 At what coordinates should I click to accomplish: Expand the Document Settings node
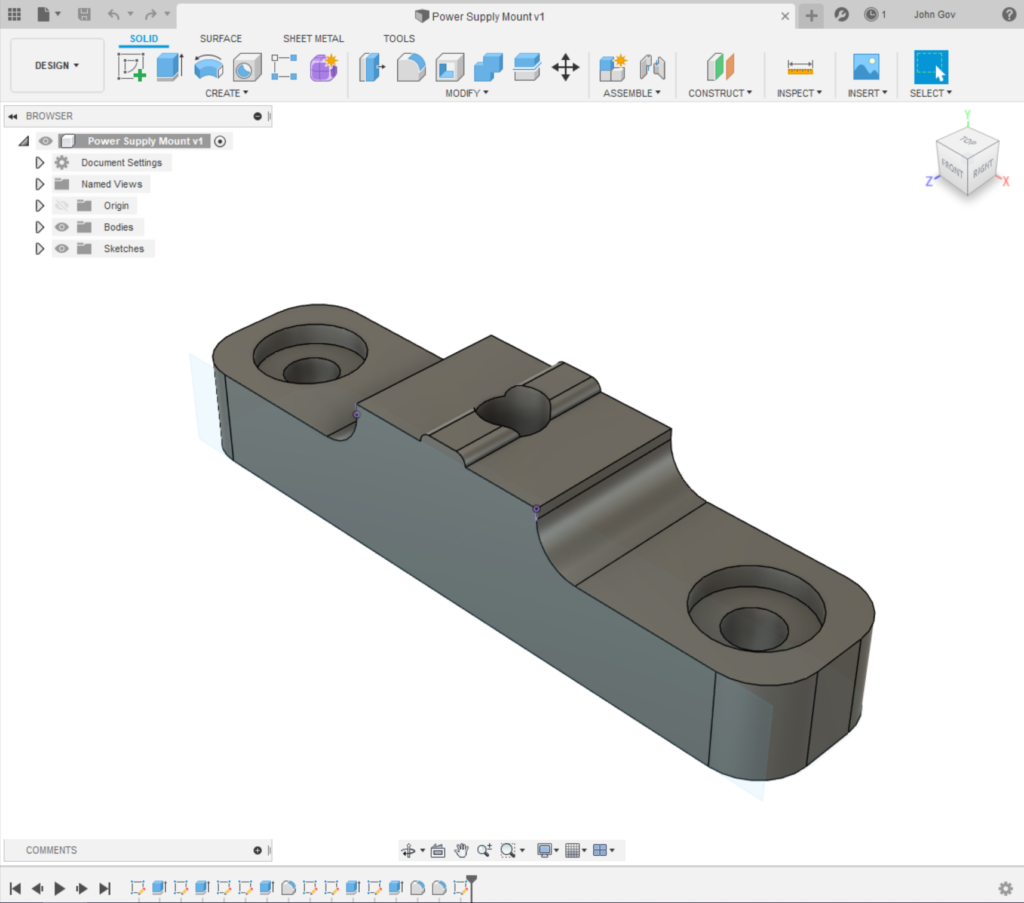point(39,163)
